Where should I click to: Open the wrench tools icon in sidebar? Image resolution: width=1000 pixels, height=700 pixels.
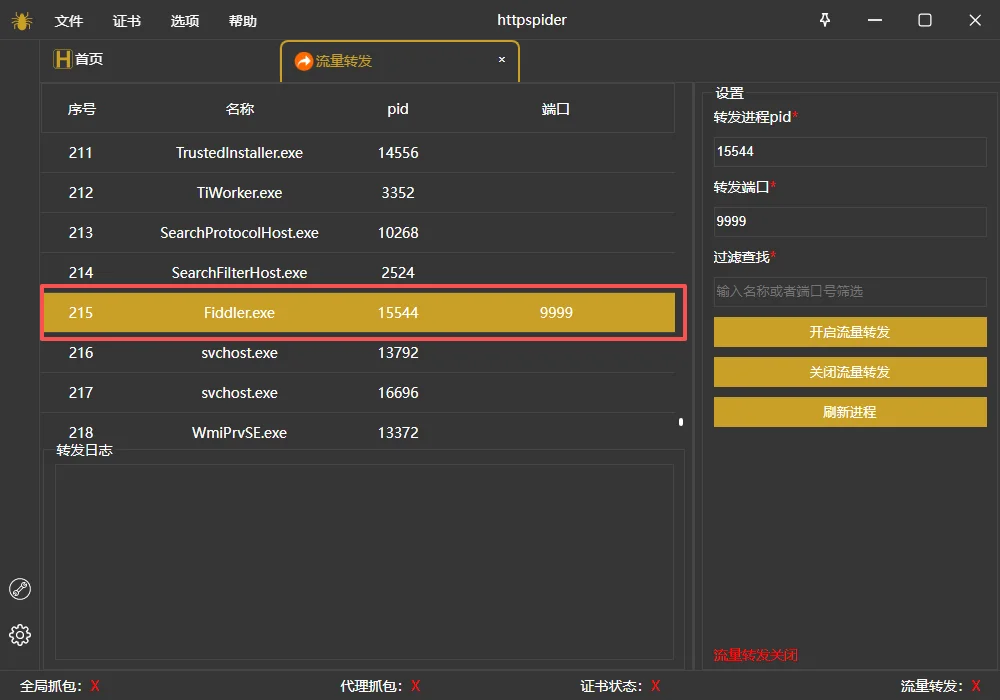click(x=20, y=589)
